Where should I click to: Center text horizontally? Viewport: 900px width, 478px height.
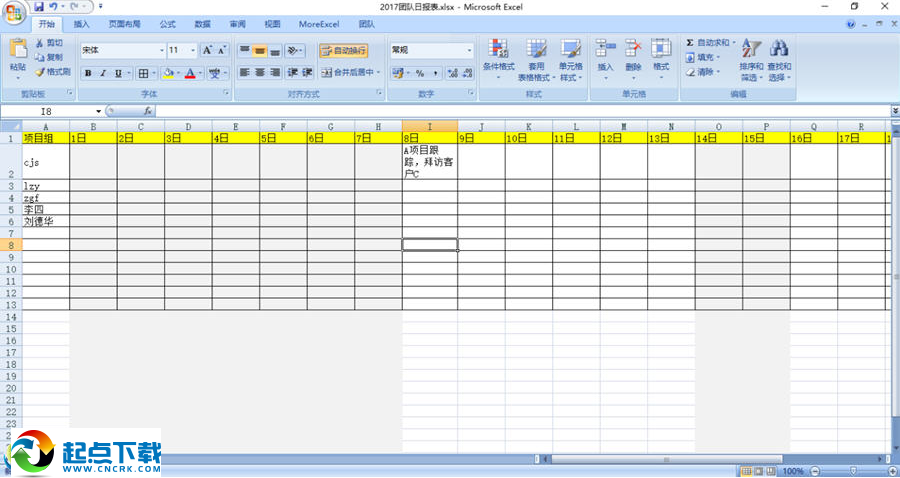(260, 72)
